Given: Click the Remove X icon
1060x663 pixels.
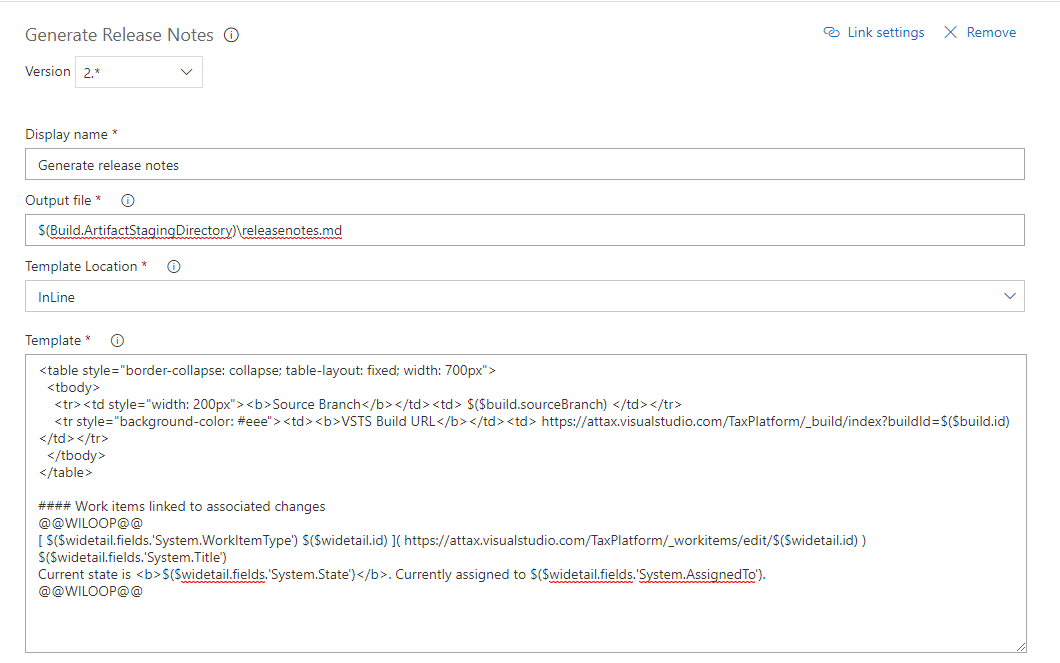Looking at the screenshot, I should (x=950, y=32).
